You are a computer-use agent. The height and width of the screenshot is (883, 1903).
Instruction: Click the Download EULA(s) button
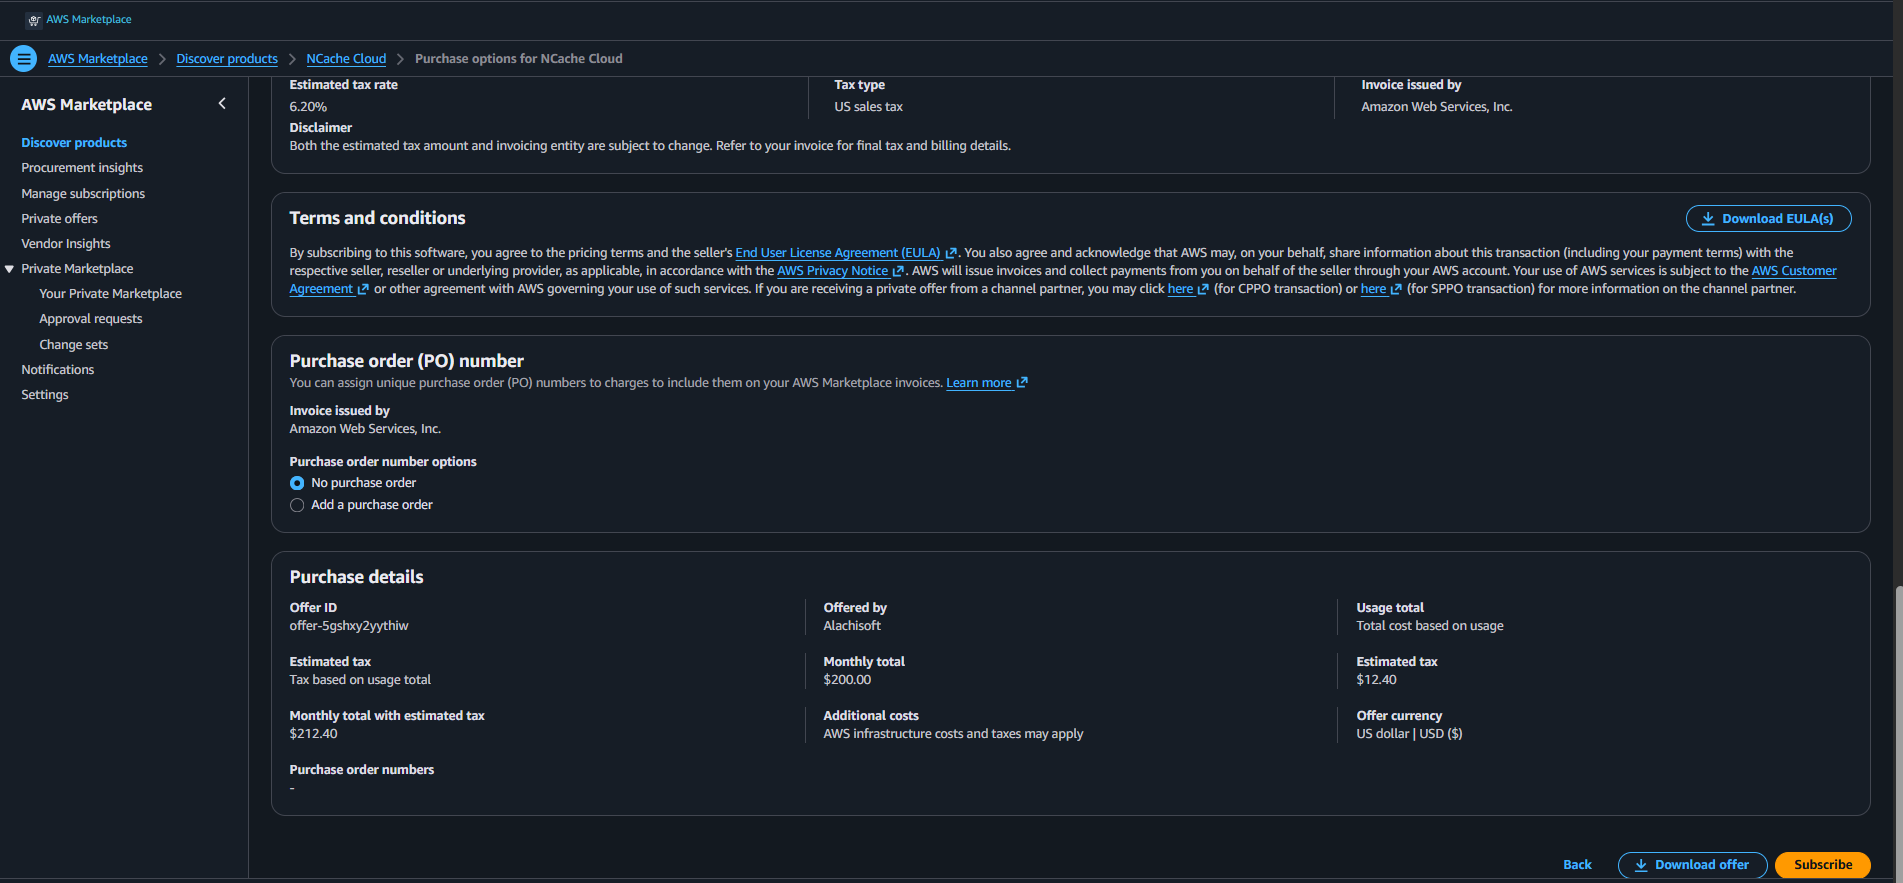(1768, 219)
